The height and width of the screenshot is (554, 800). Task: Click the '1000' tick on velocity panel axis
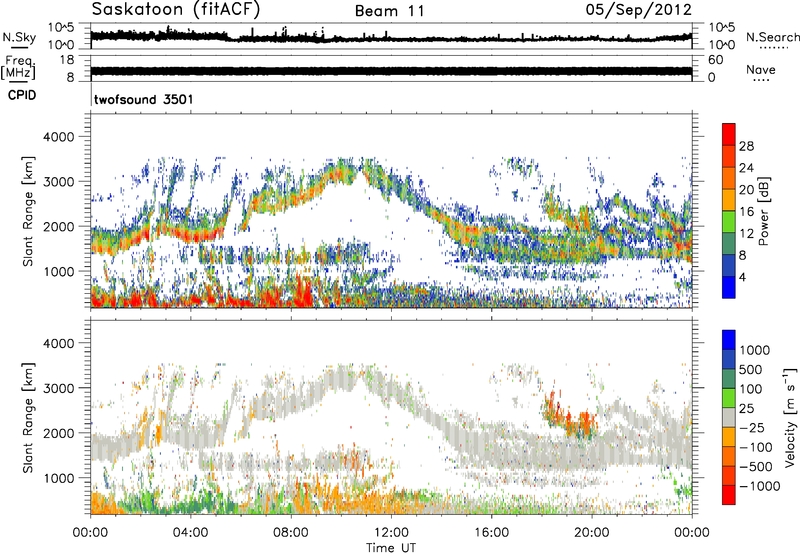pos(58,478)
